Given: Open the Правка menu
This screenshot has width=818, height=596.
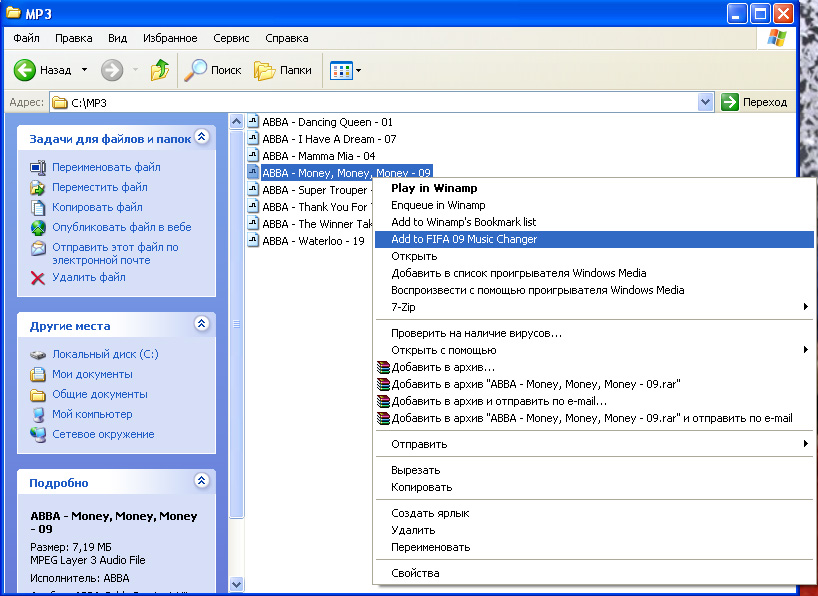Looking at the screenshot, I should [74, 38].
